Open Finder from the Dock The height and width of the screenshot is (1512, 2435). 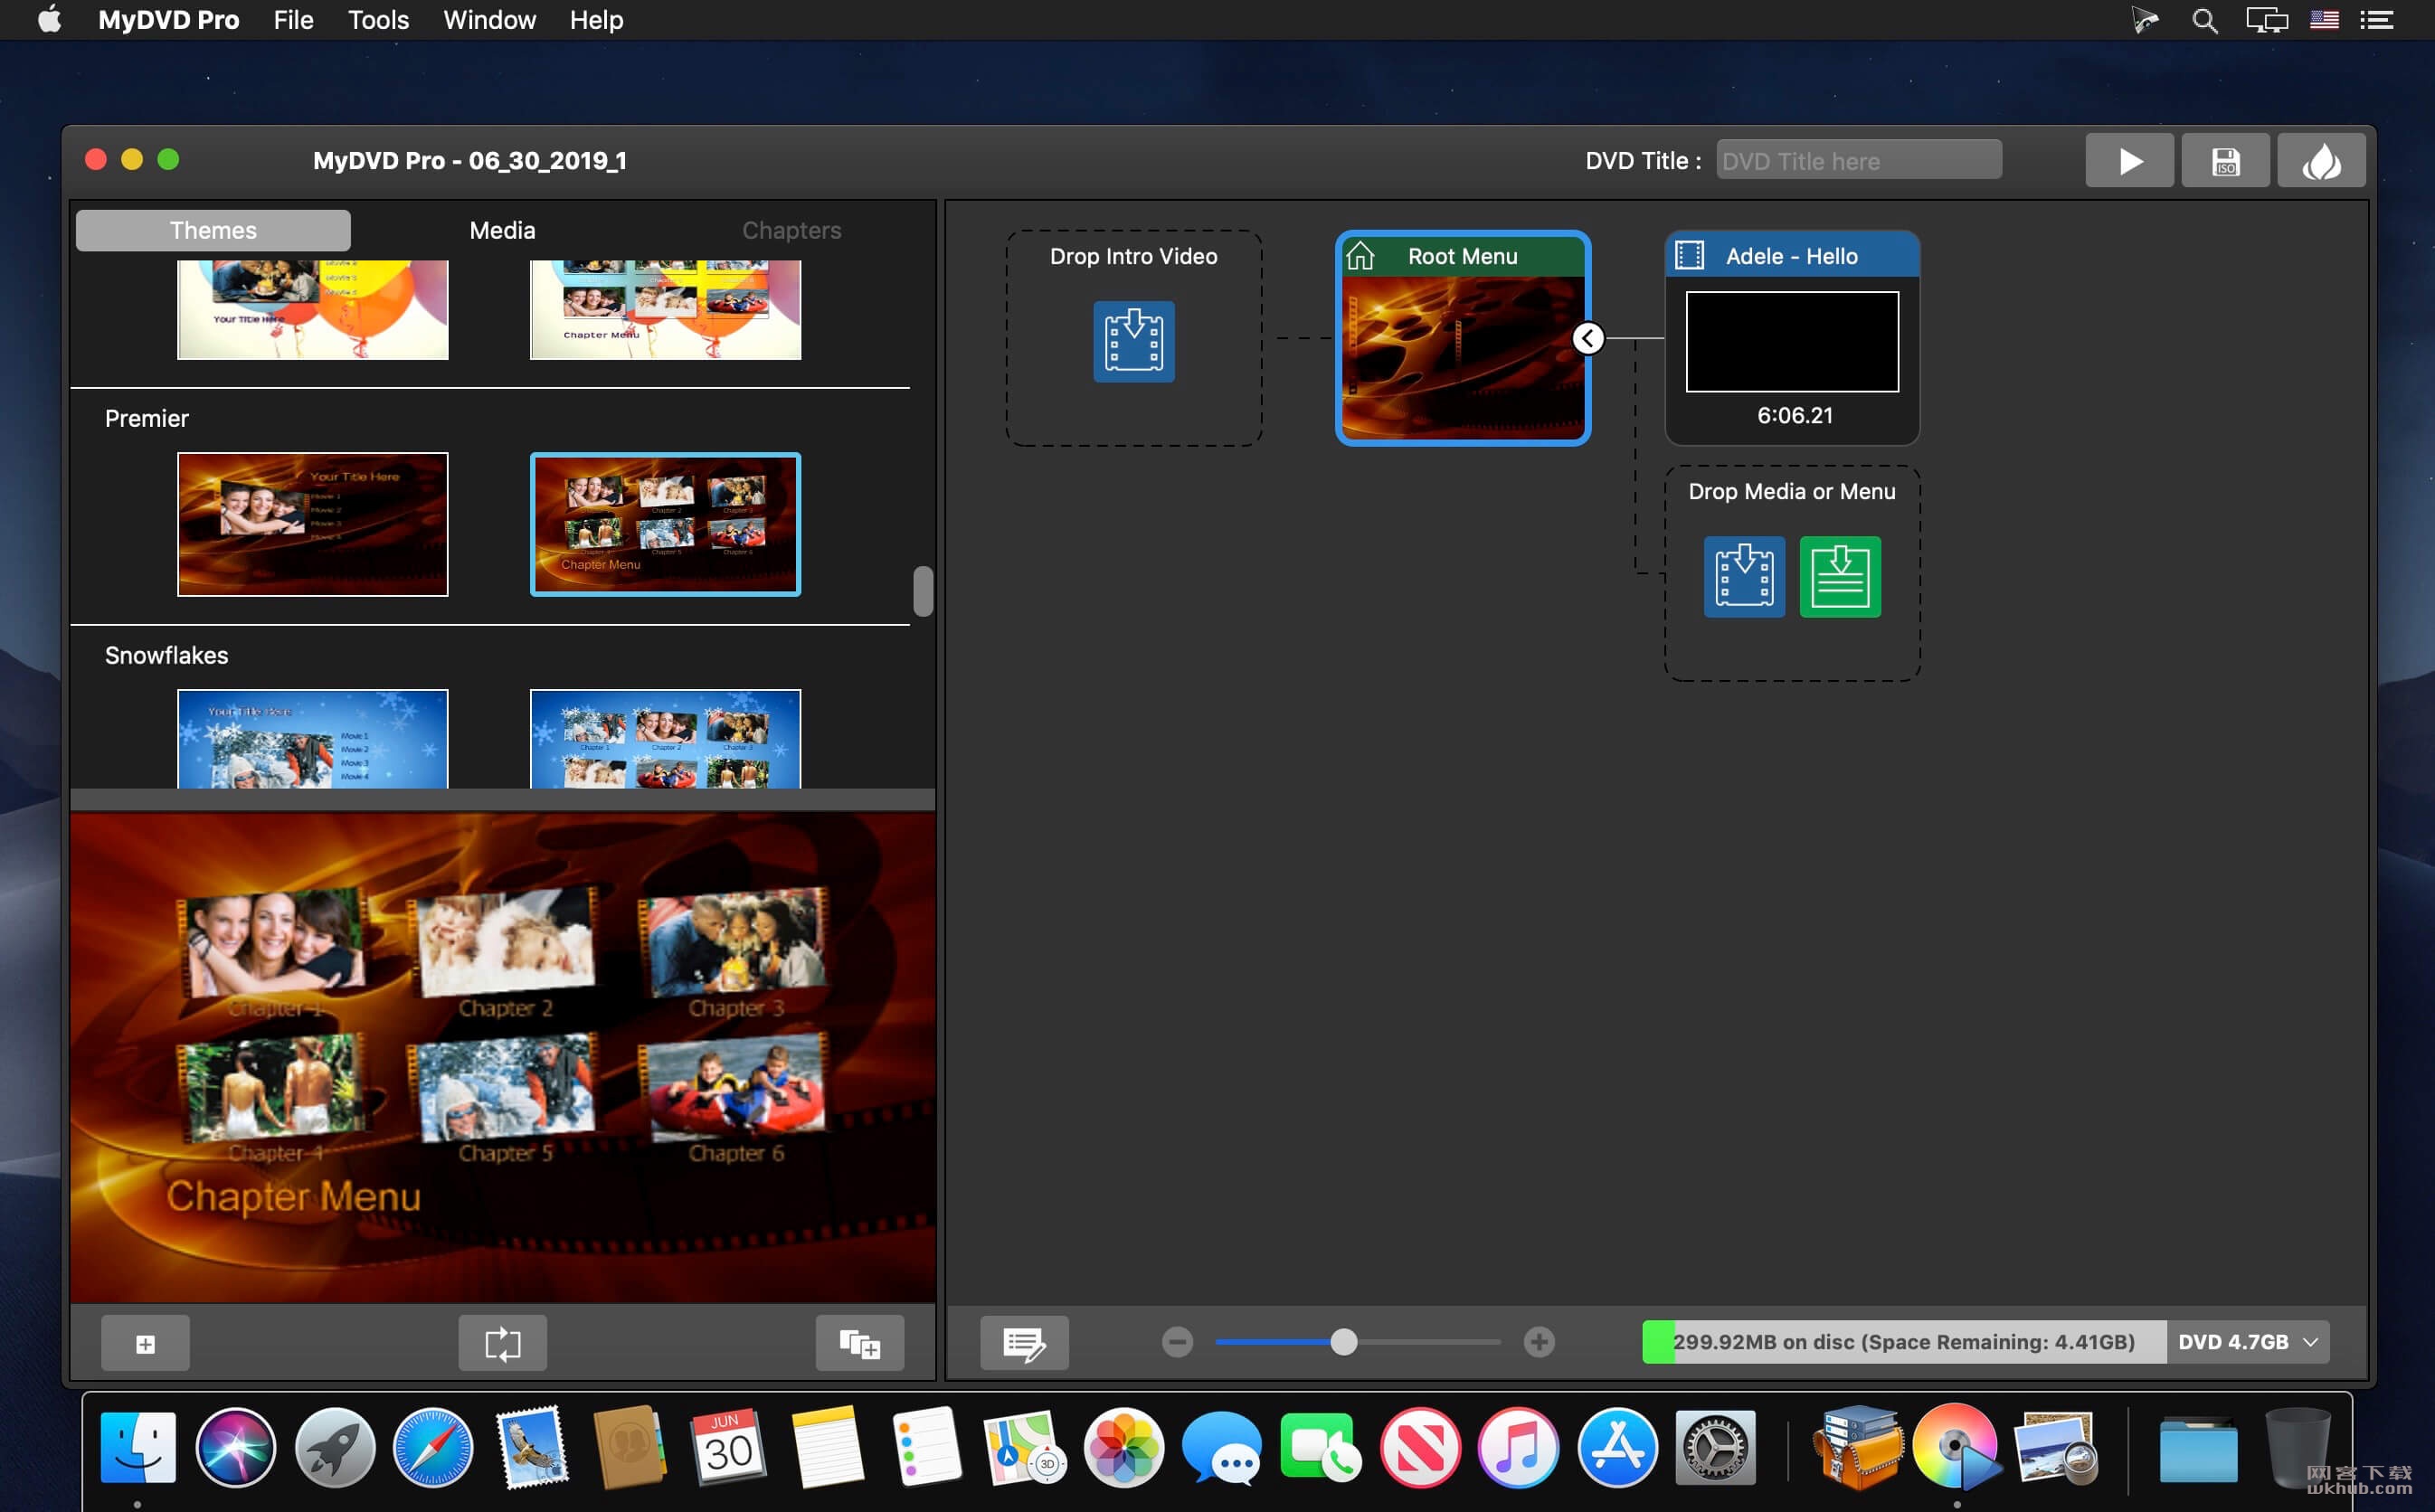pyautogui.click(x=137, y=1446)
